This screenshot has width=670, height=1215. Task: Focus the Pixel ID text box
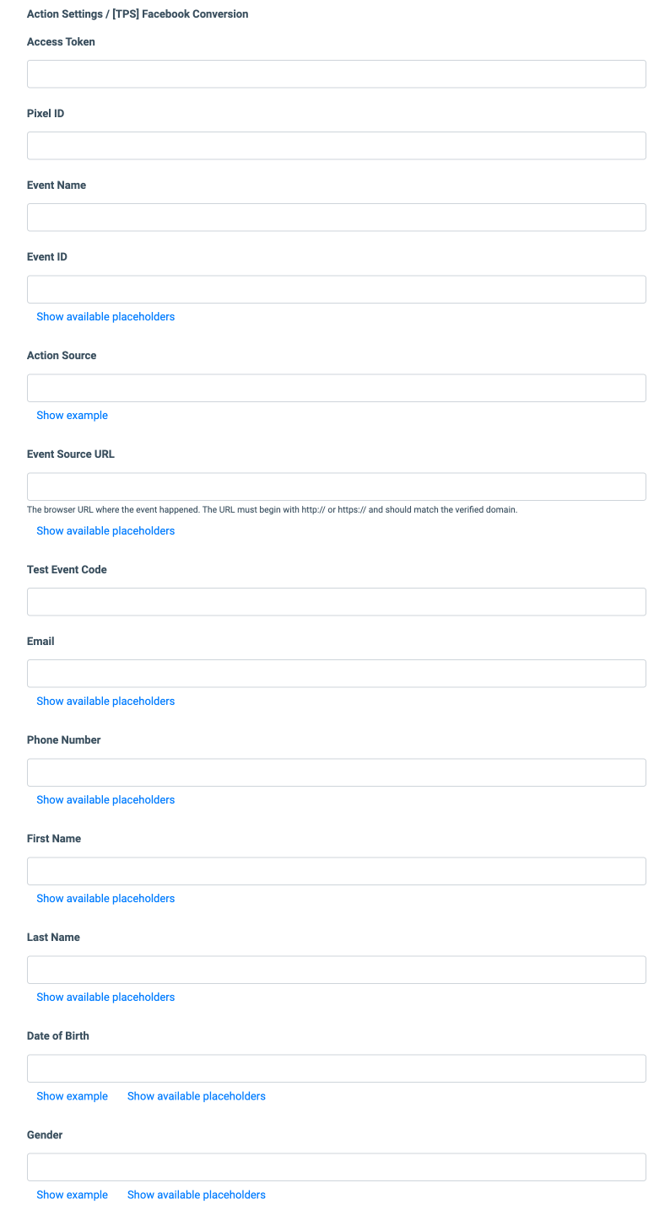click(x=336, y=146)
